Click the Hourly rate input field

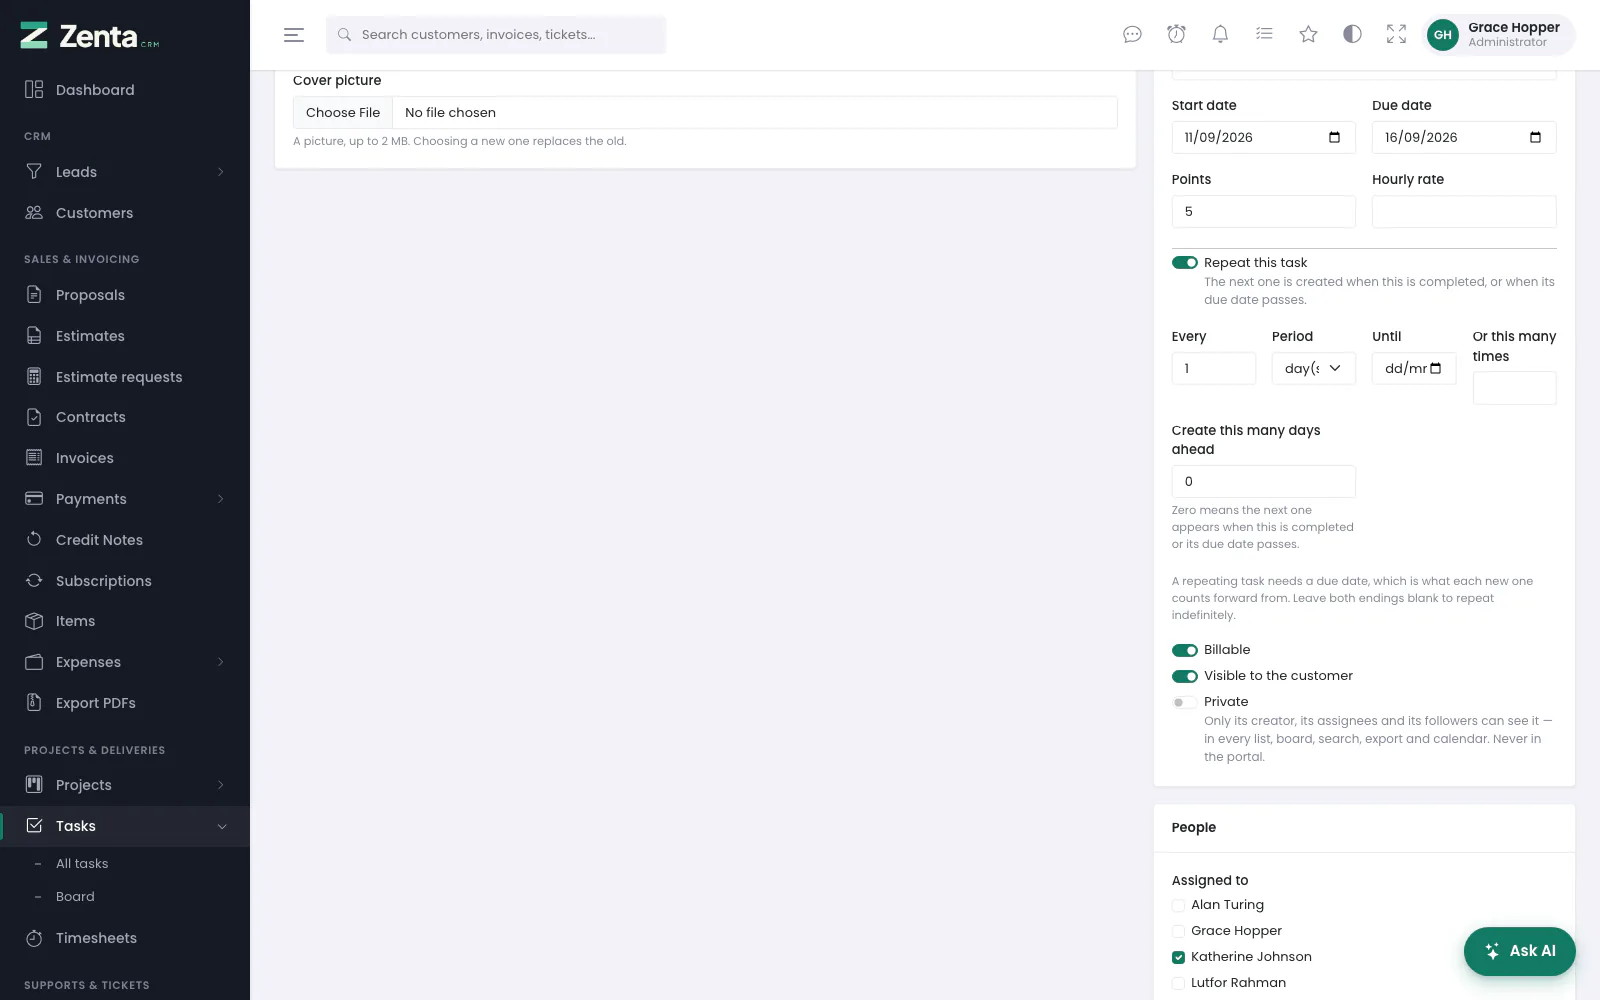click(x=1464, y=212)
